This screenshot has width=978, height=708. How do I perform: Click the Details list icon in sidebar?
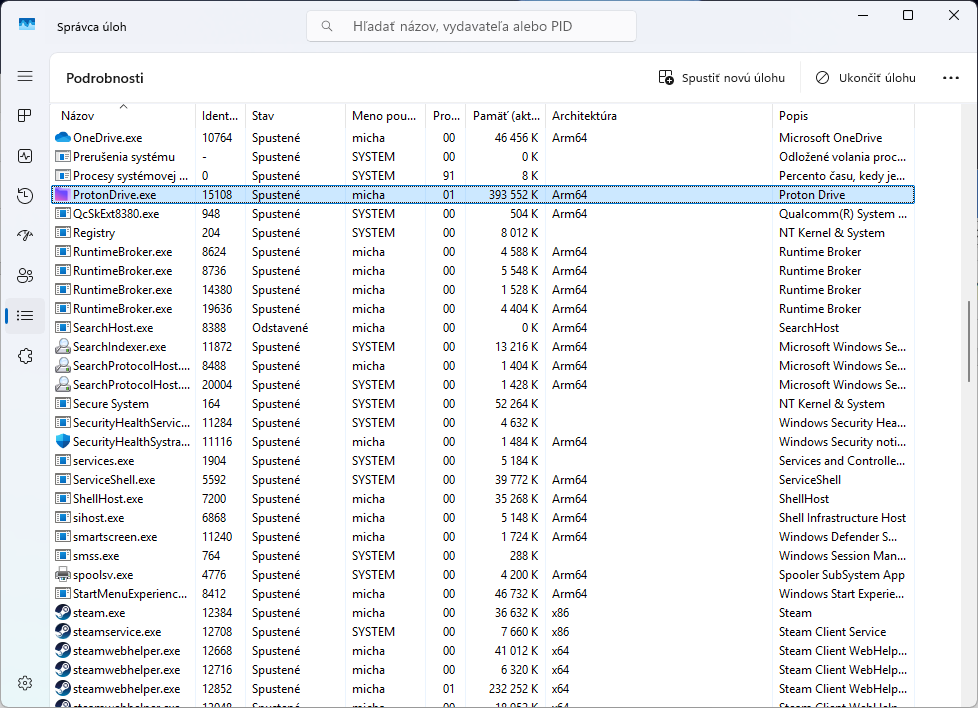tap(25, 316)
